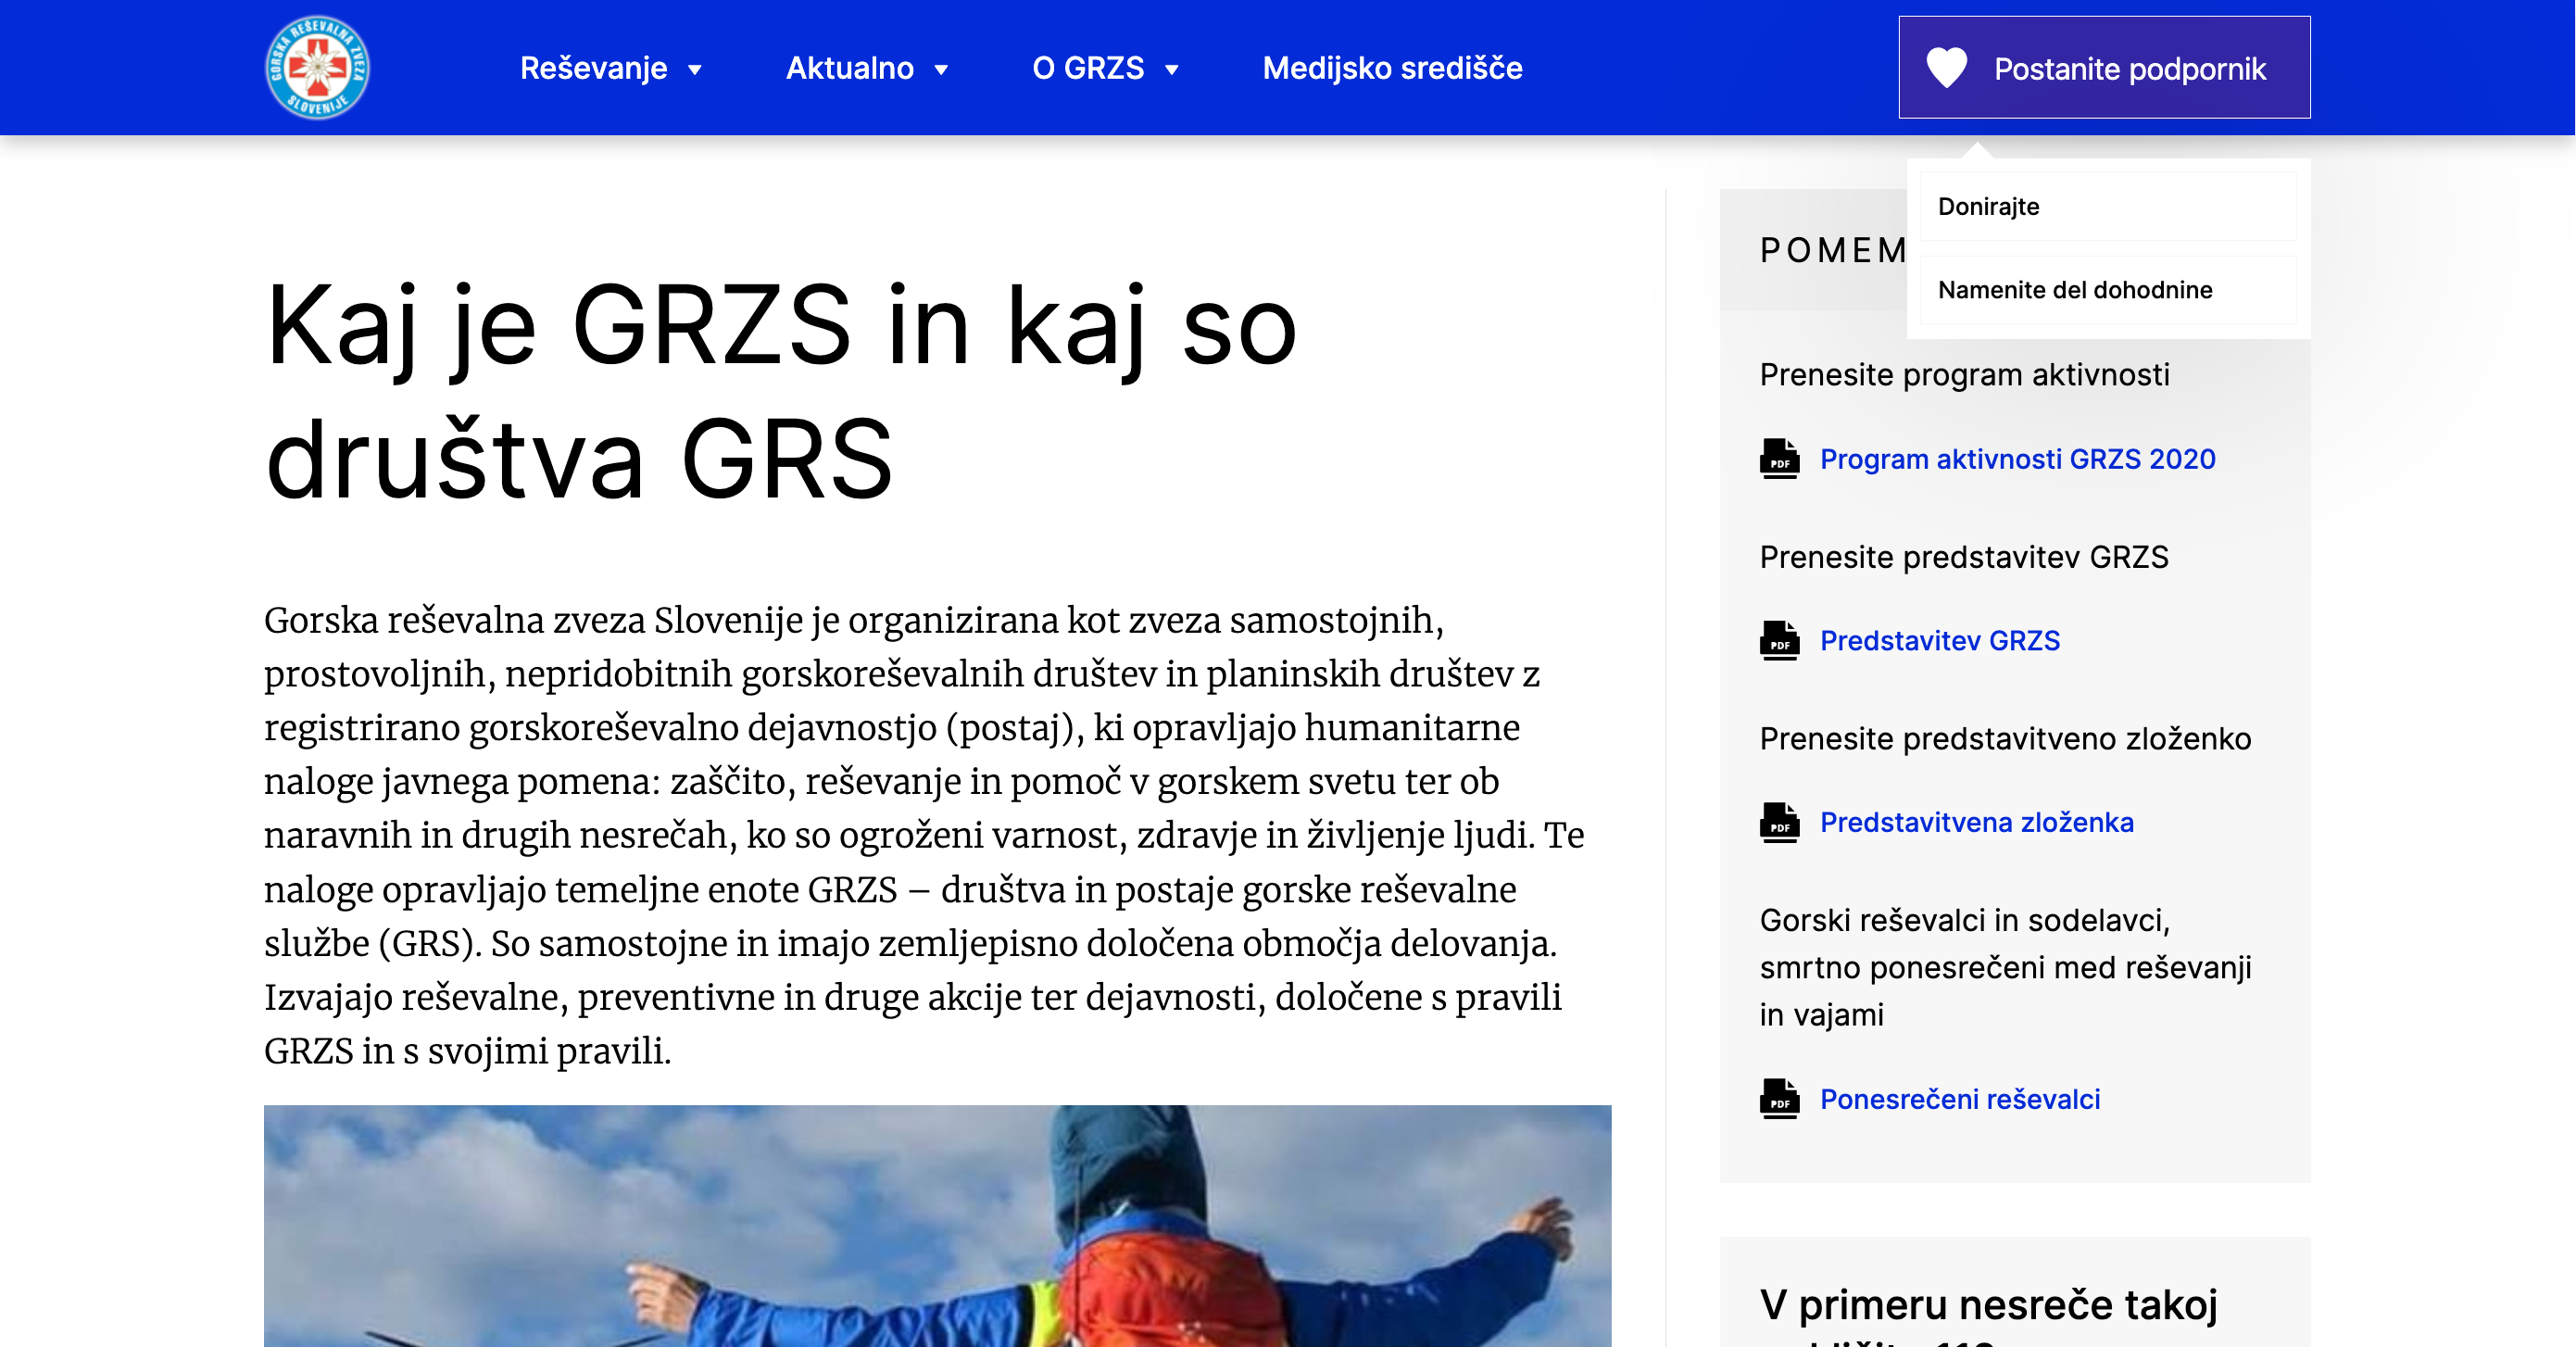Click PDF icon beside Predstavitvena zloženka
This screenshot has height=1347, width=2576.
(x=1779, y=823)
